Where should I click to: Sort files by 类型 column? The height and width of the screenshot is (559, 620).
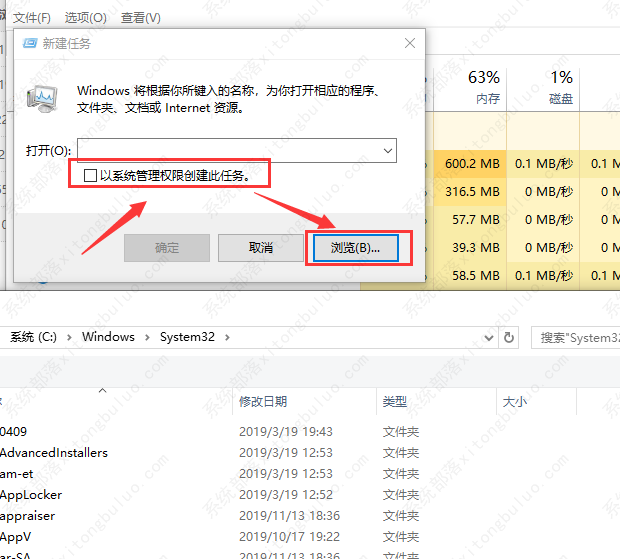pos(395,402)
